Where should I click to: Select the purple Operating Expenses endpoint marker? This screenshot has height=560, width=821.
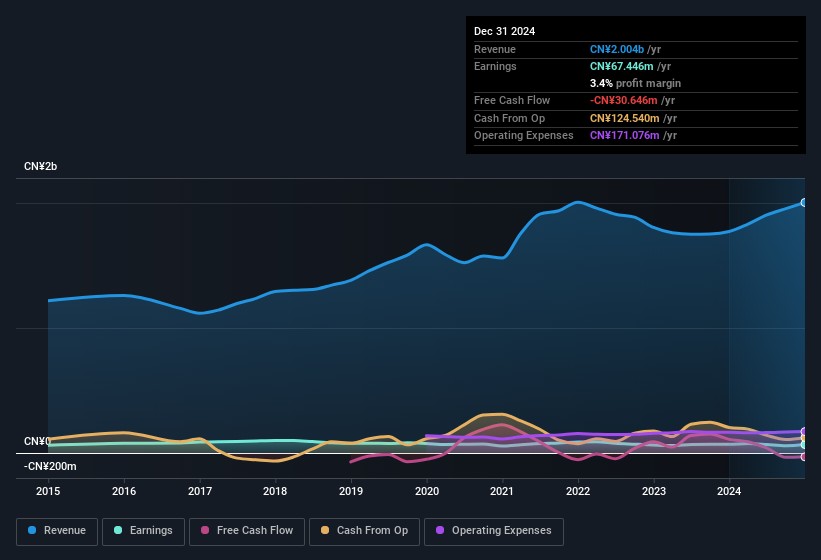(804, 432)
